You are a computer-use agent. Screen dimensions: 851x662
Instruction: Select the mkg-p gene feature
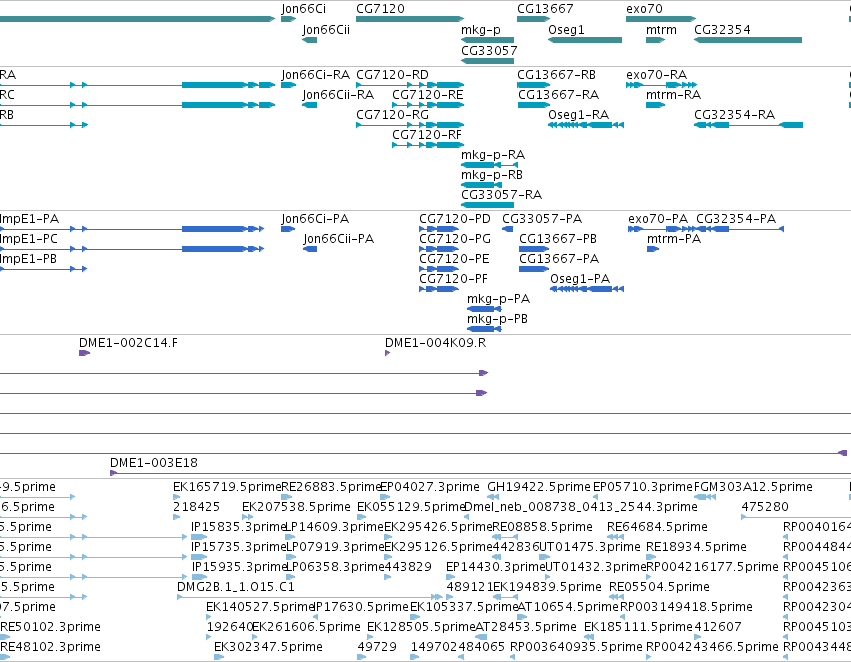[x=487, y=40]
